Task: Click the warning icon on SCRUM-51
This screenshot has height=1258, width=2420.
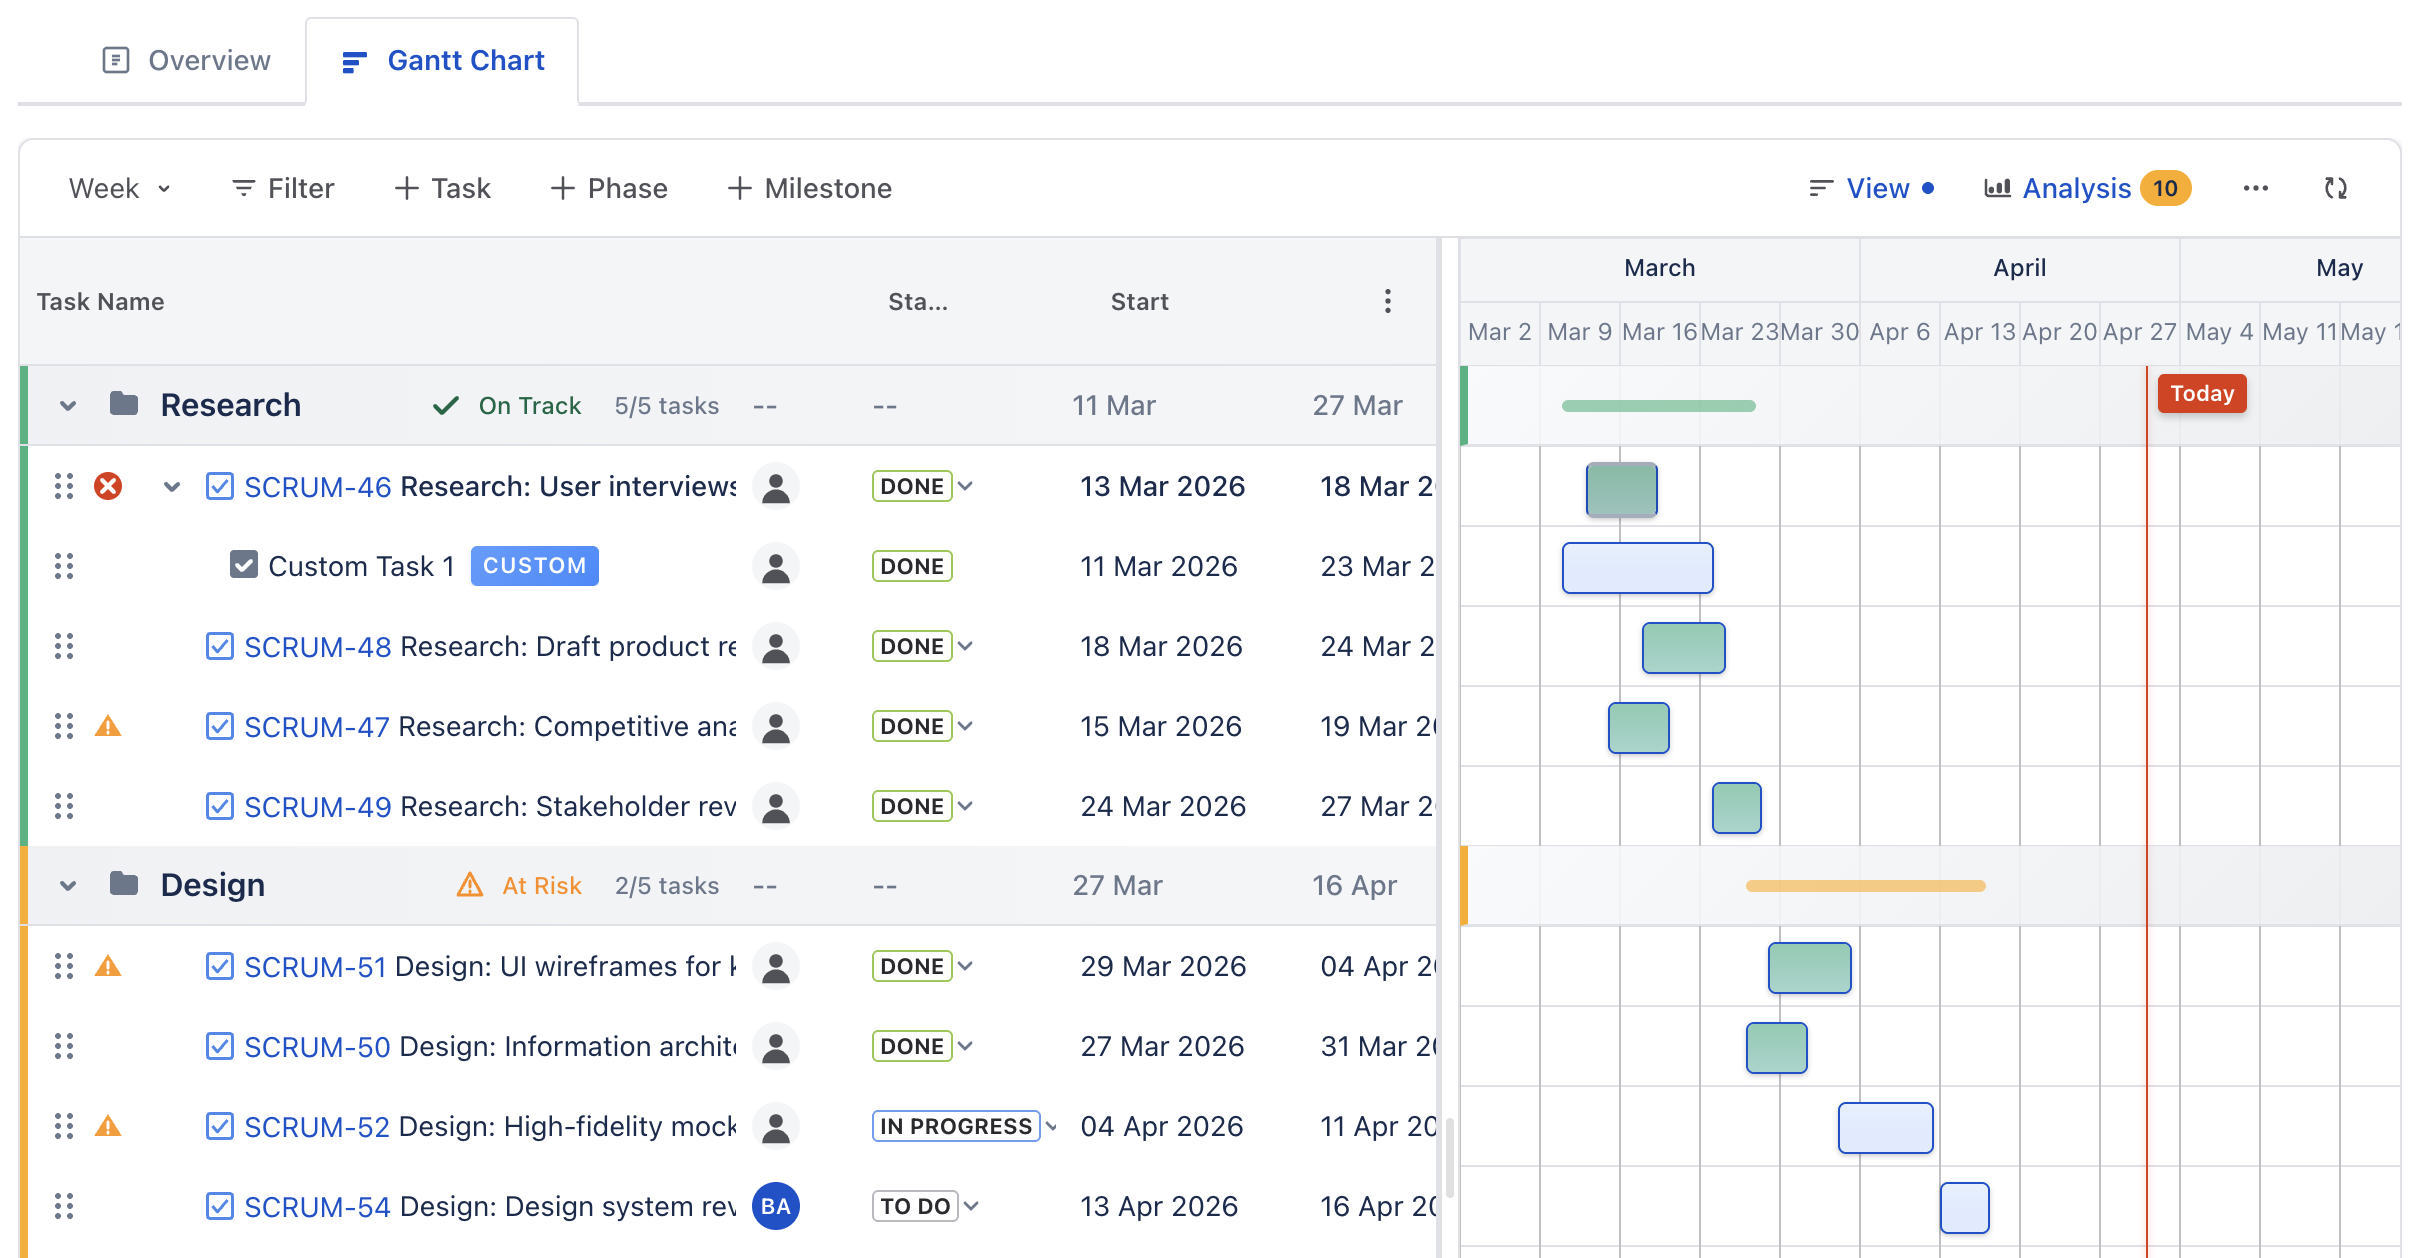Action: pos(108,966)
